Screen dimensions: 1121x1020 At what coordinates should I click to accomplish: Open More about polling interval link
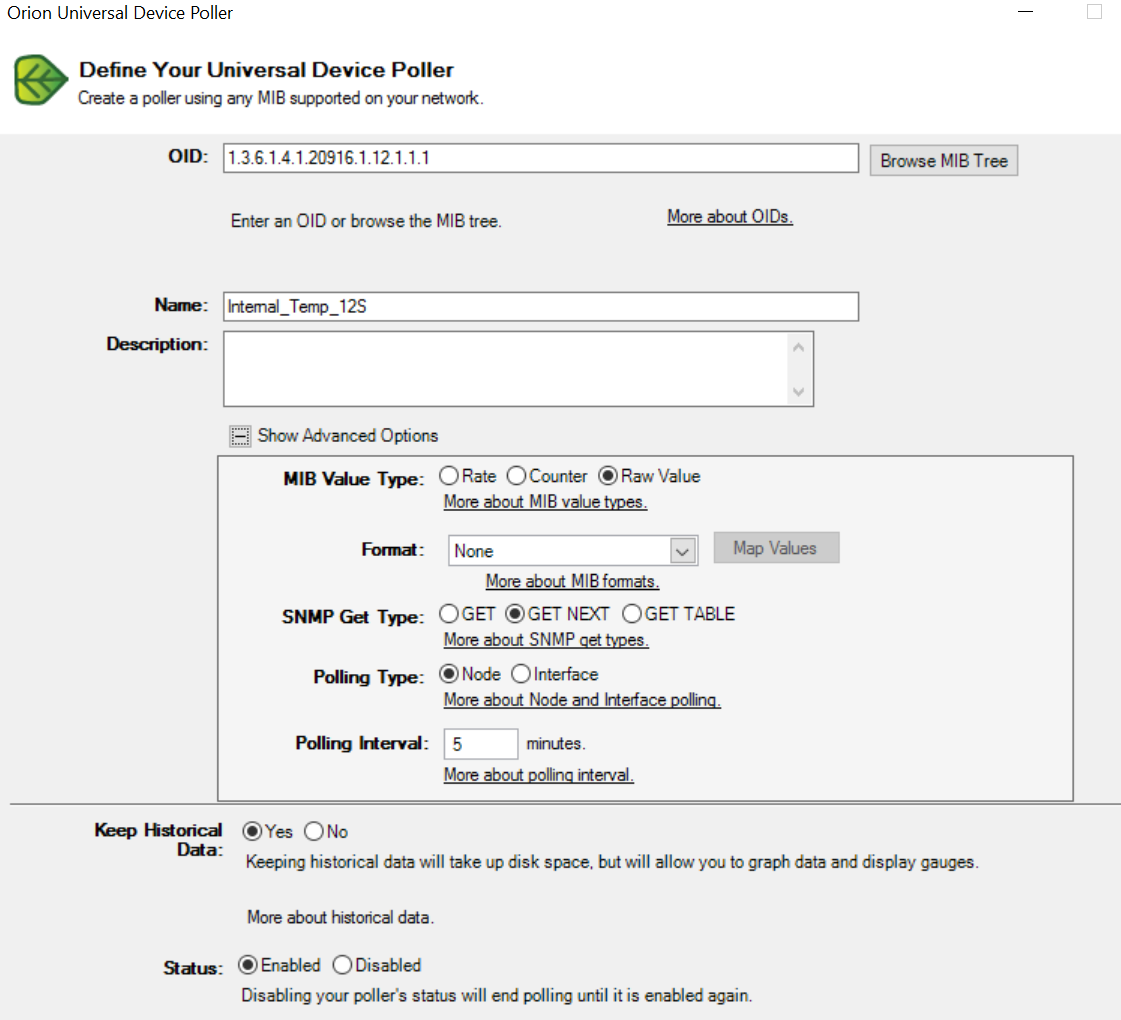pyautogui.click(x=538, y=776)
